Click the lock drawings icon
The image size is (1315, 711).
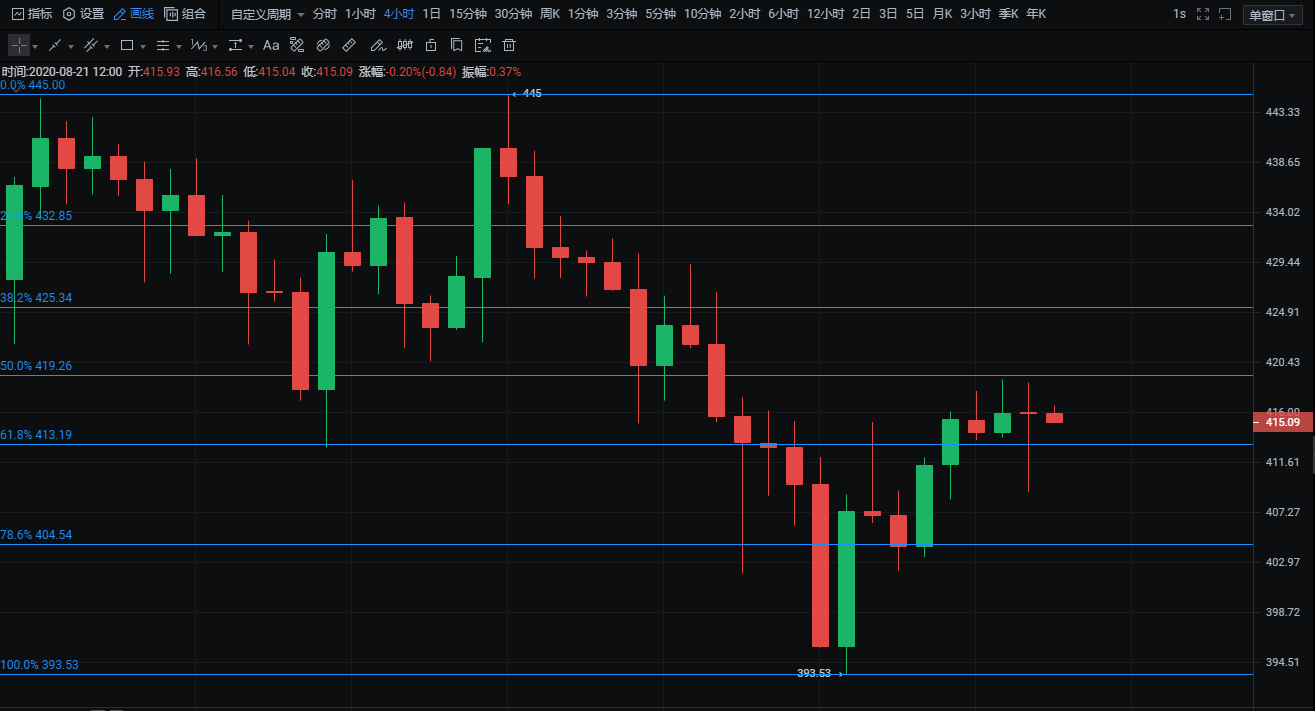click(x=431, y=46)
